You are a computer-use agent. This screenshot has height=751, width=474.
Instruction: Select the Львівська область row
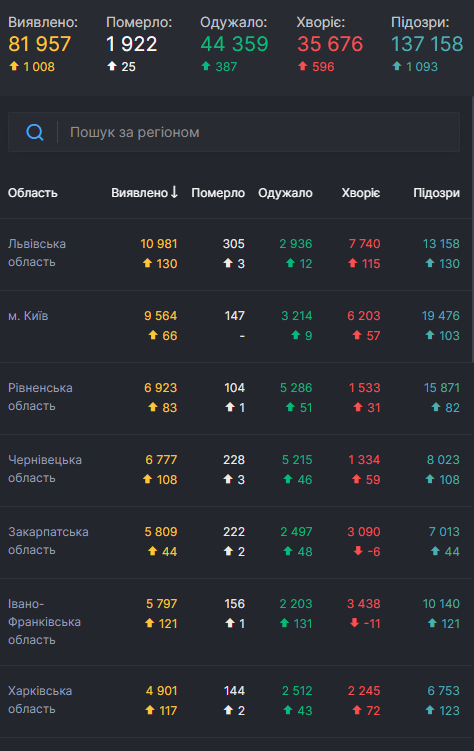point(237,254)
